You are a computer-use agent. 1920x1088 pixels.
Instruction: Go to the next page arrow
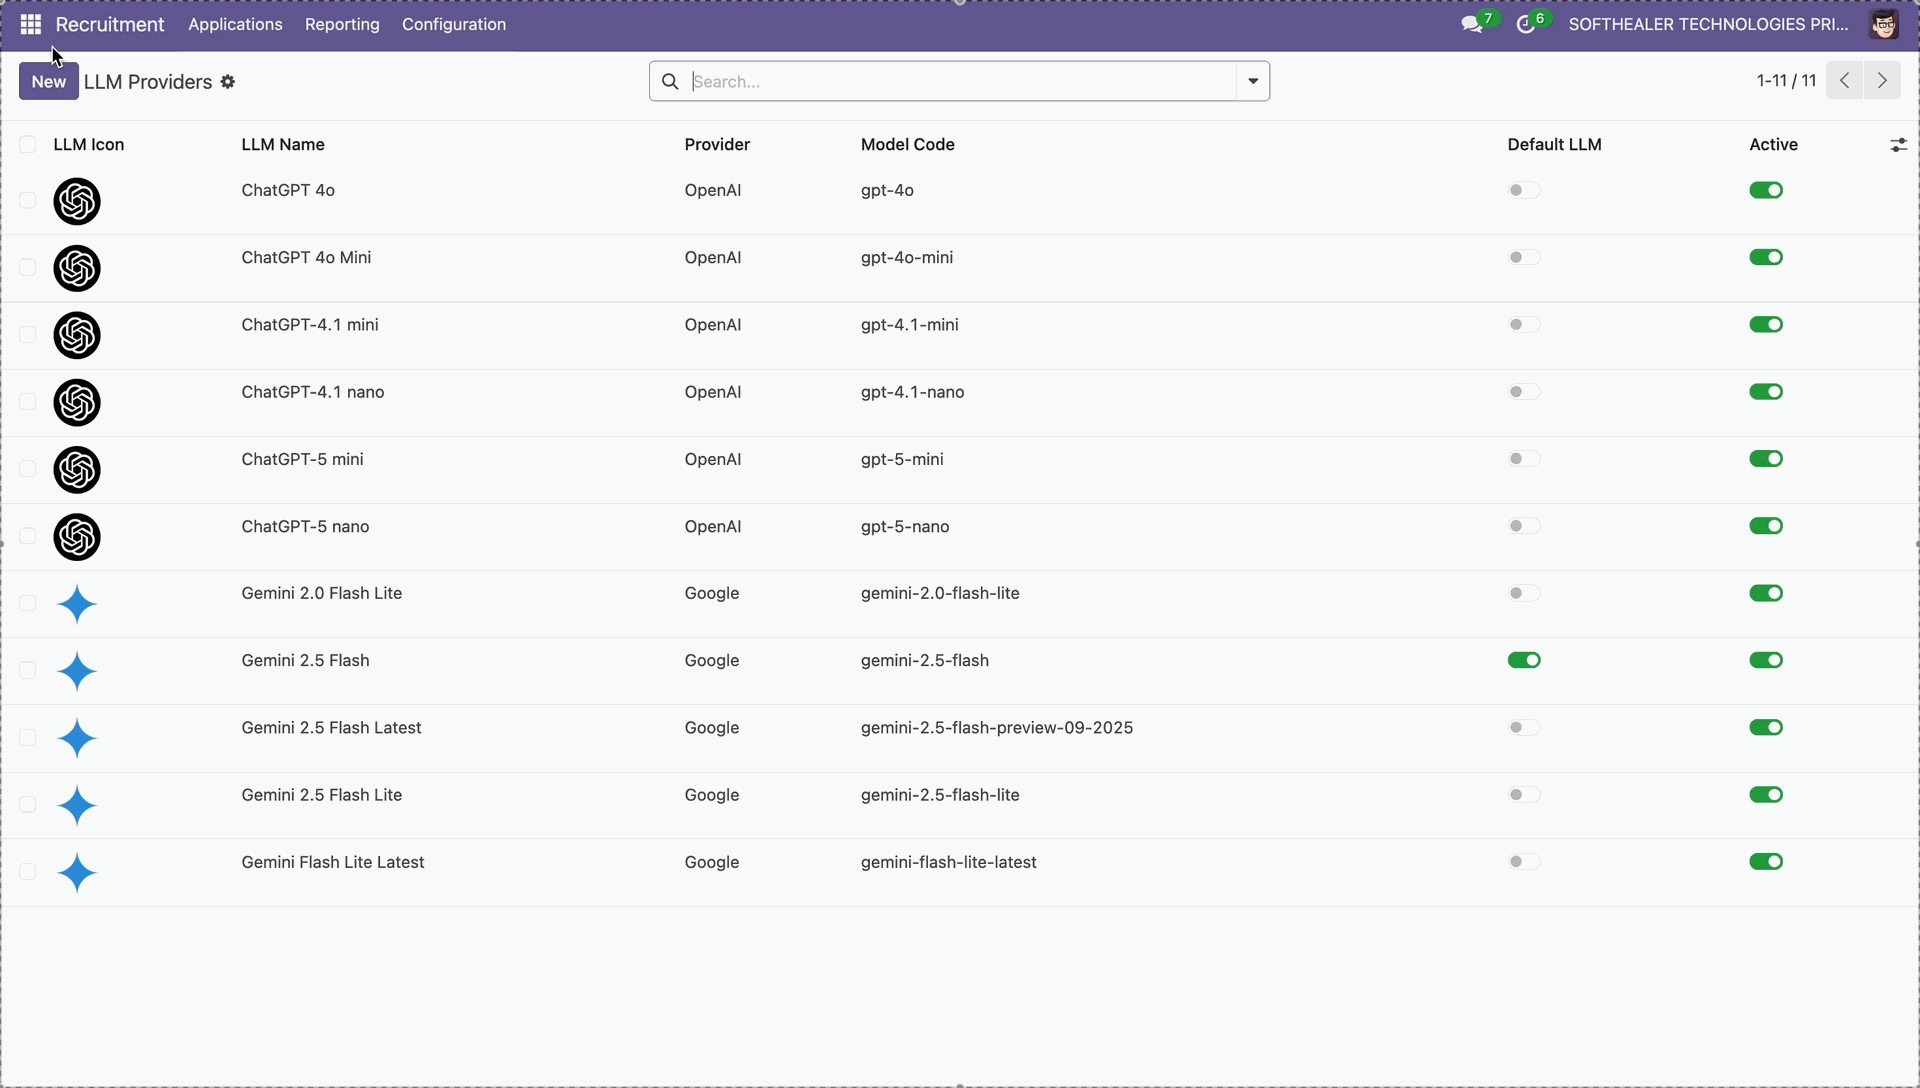[1882, 81]
